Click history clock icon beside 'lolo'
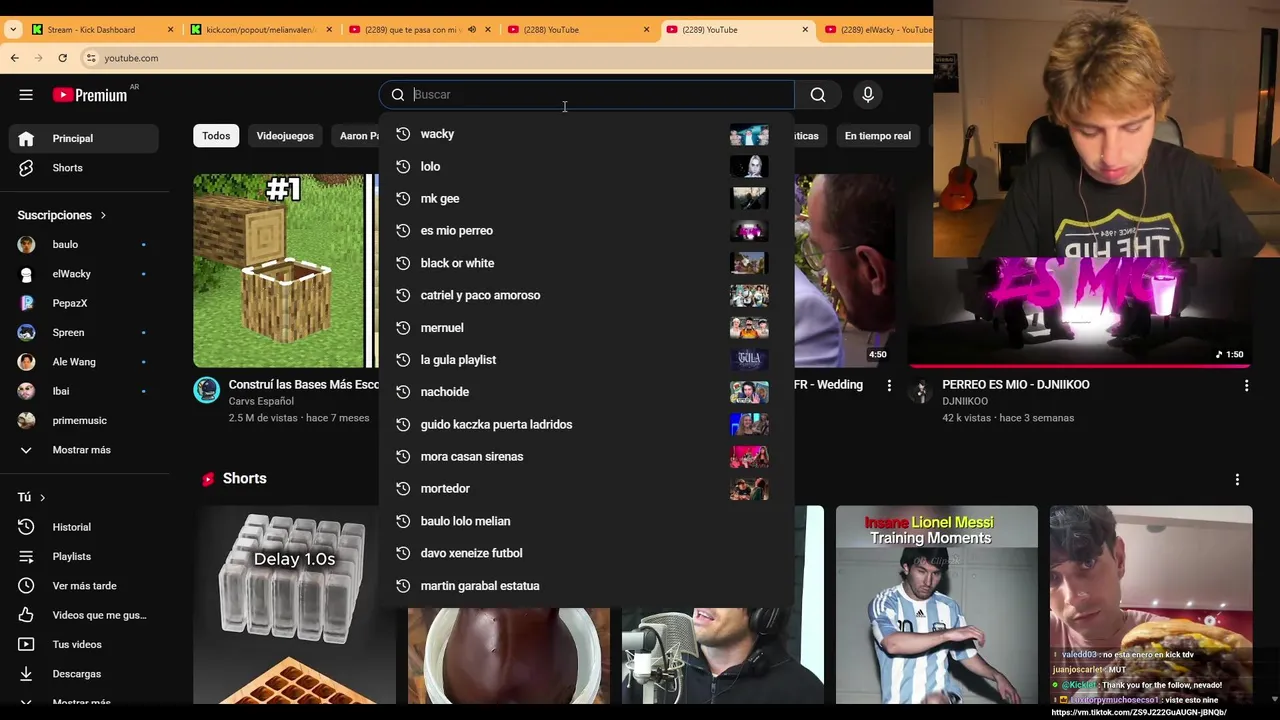 (x=403, y=166)
